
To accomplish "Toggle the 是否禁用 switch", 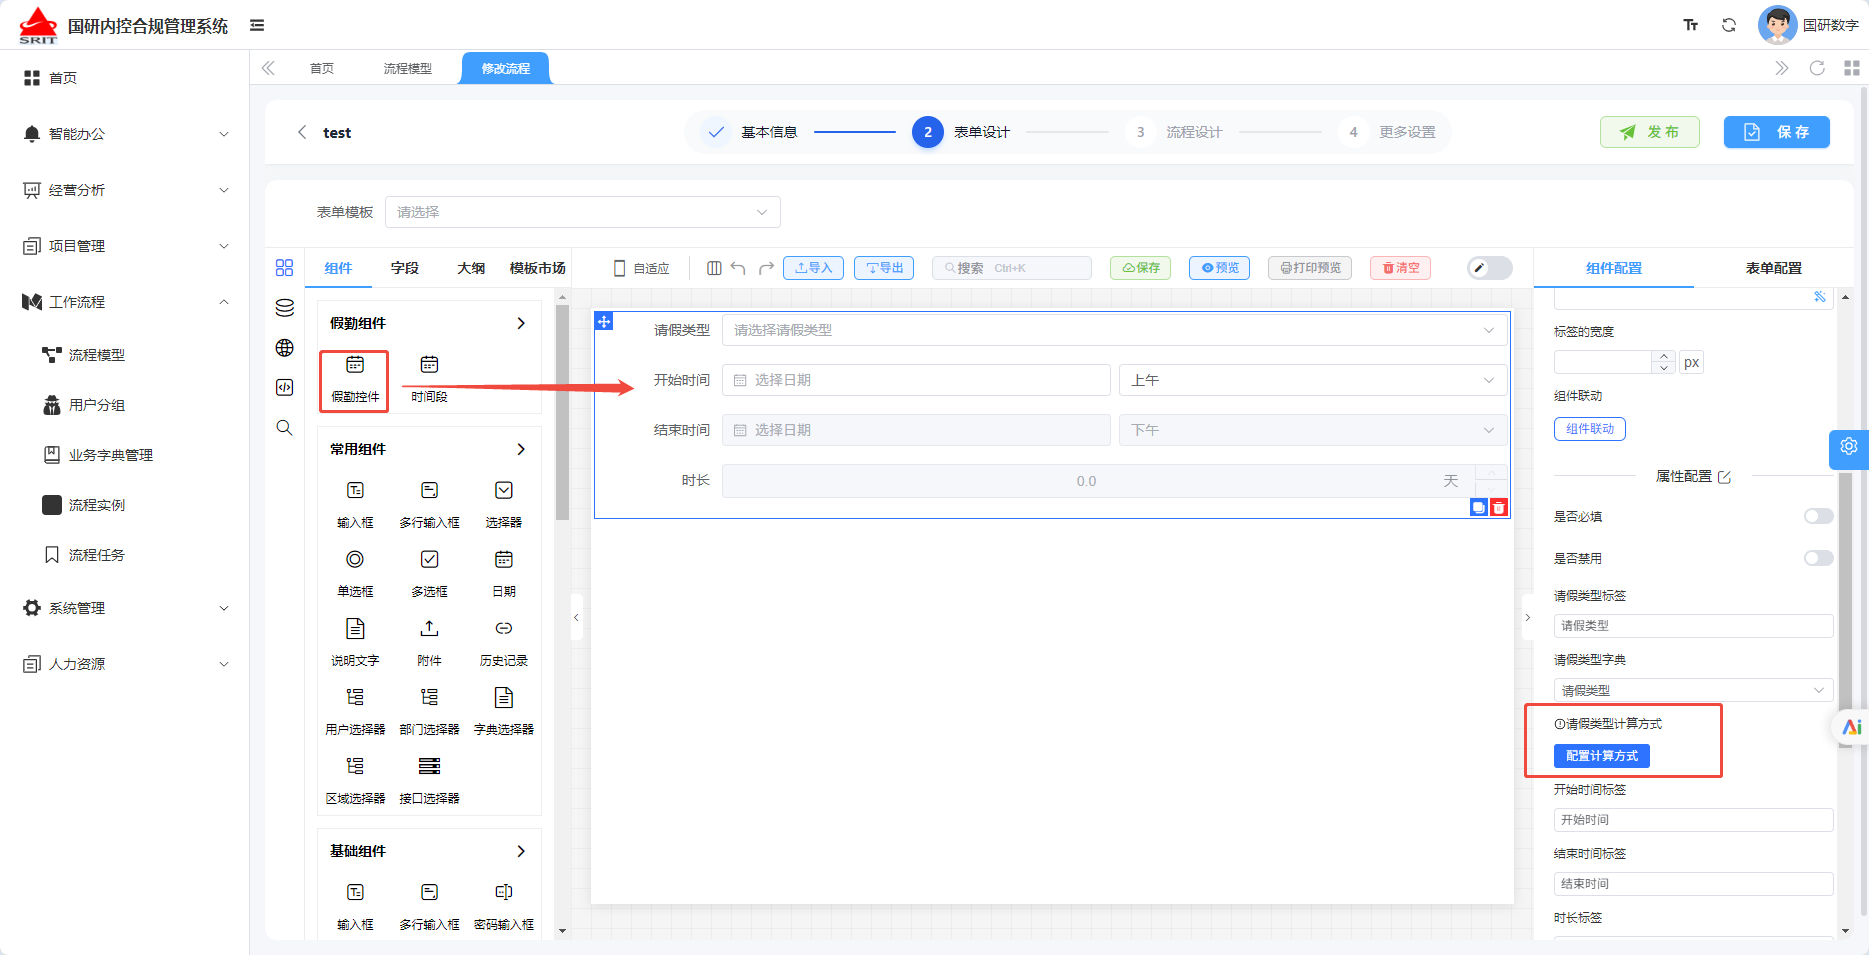I will click(x=1818, y=558).
